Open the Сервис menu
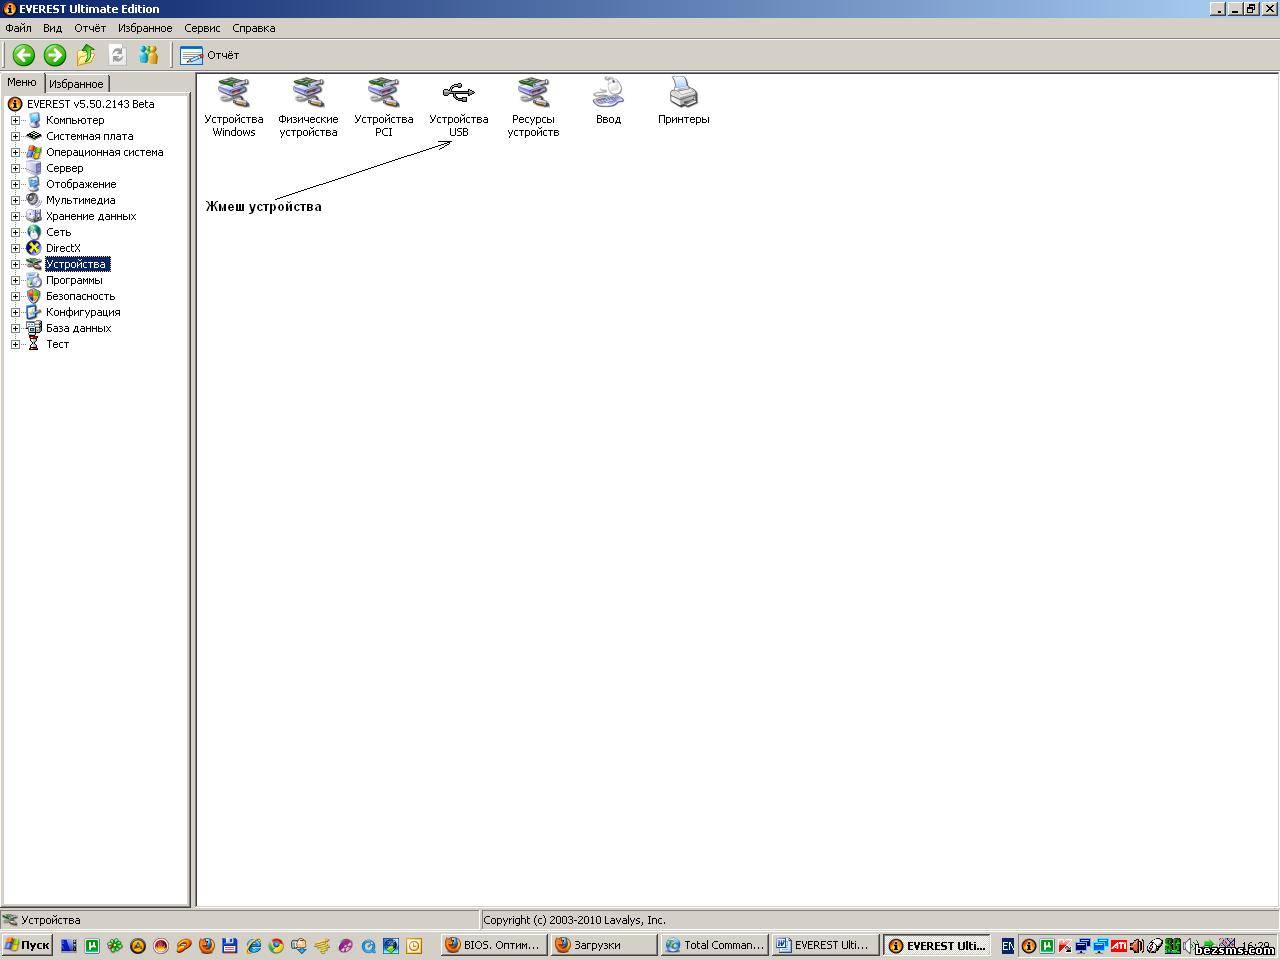 [x=202, y=28]
